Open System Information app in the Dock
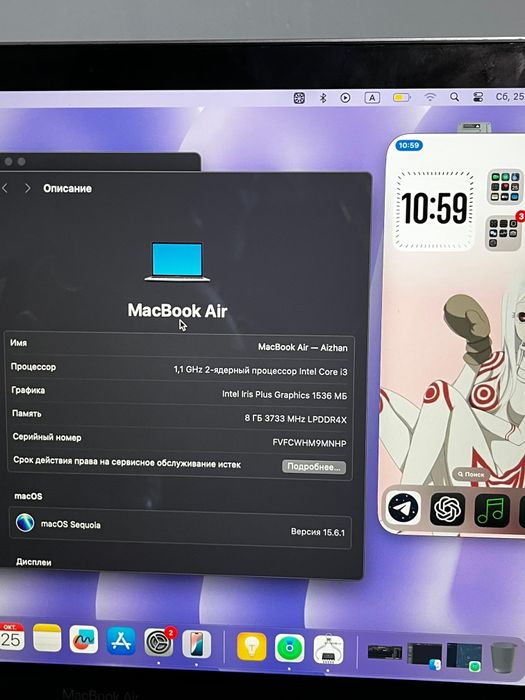Screen dimensions: 525x700 click(x=329, y=650)
